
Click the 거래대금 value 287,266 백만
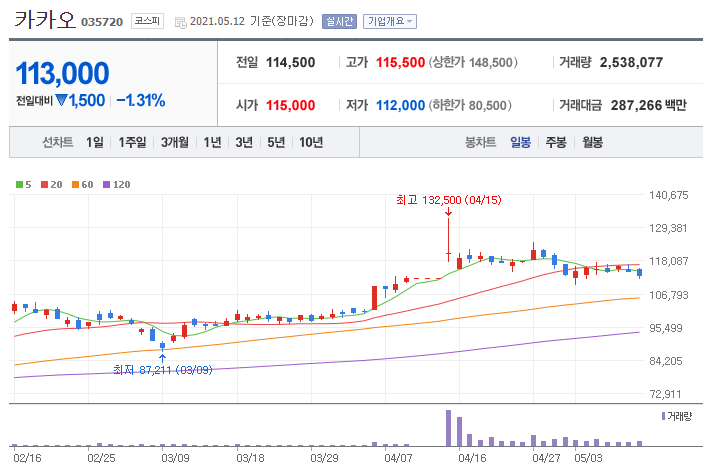coord(648,105)
